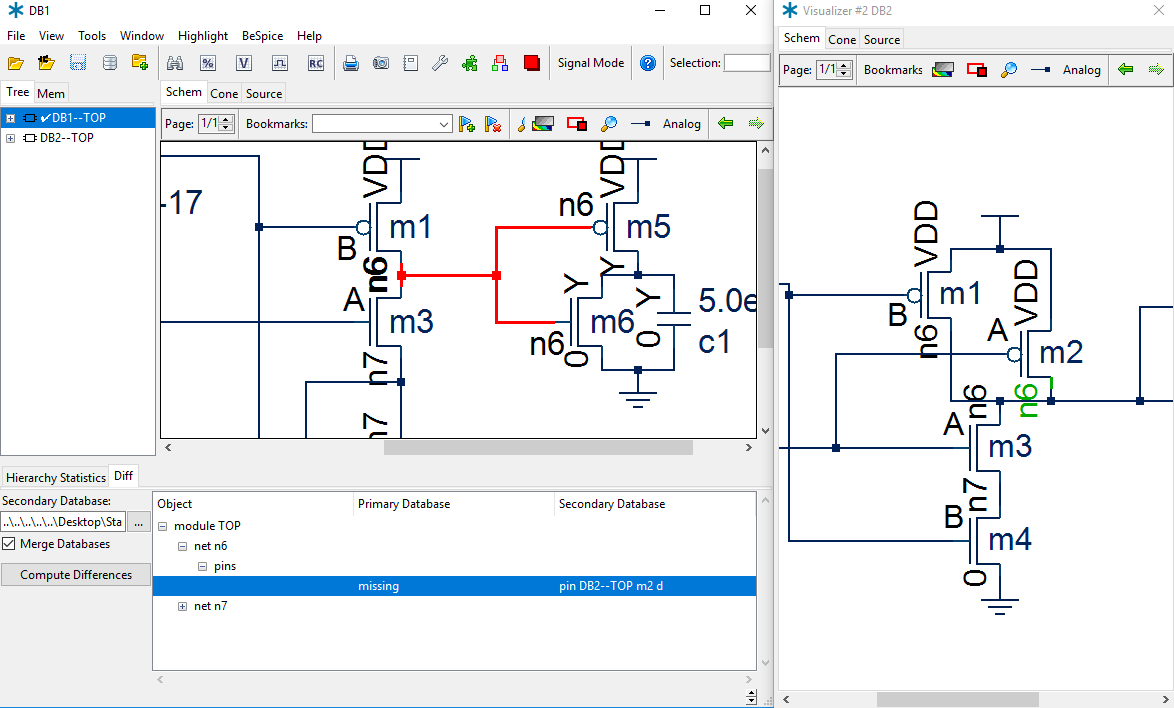
Task: Collapse the pins diff node
Action: point(202,567)
